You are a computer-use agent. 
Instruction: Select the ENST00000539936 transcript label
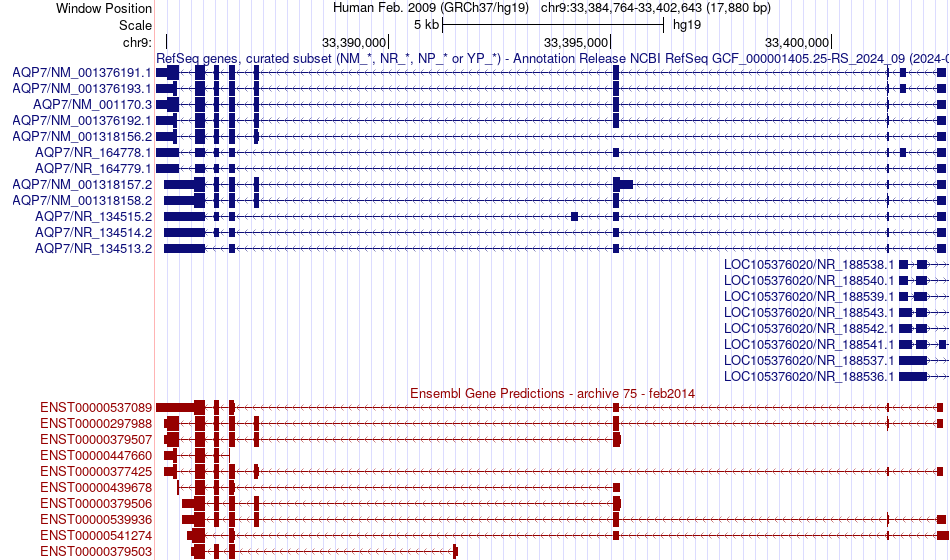[x=96, y=519]
